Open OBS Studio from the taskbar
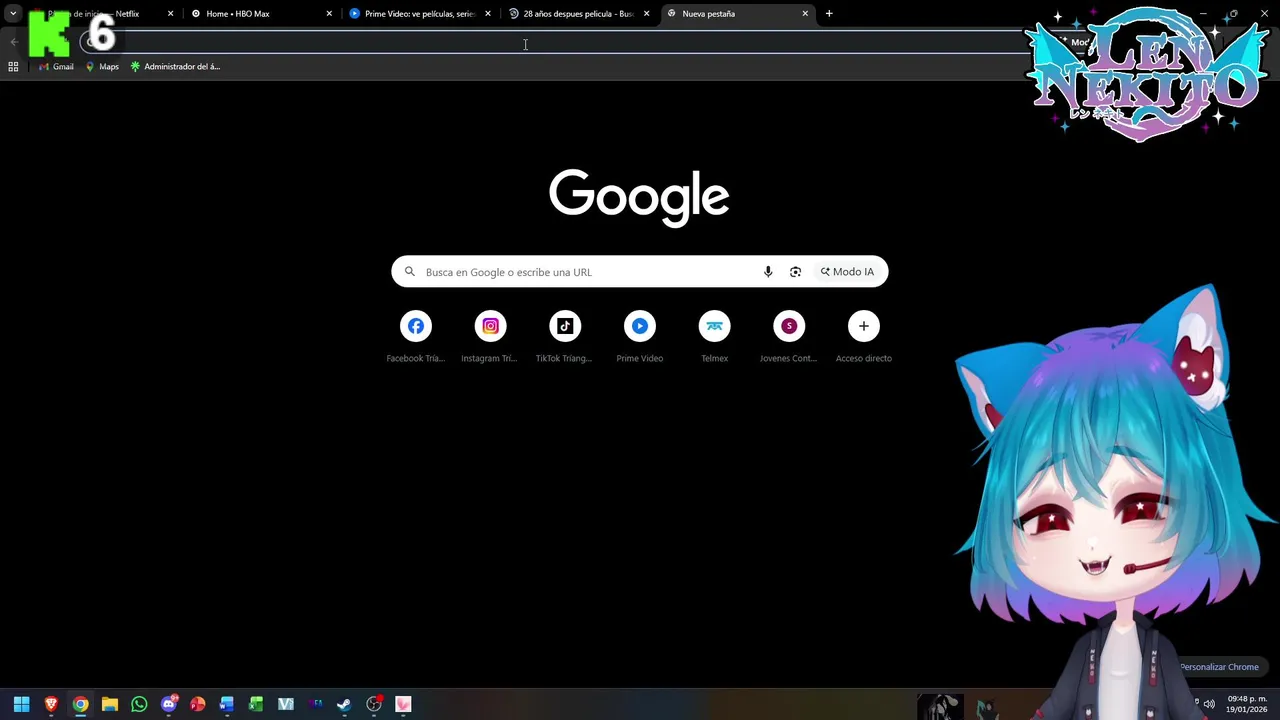1280x720 pixels. (x=374, y=704)
